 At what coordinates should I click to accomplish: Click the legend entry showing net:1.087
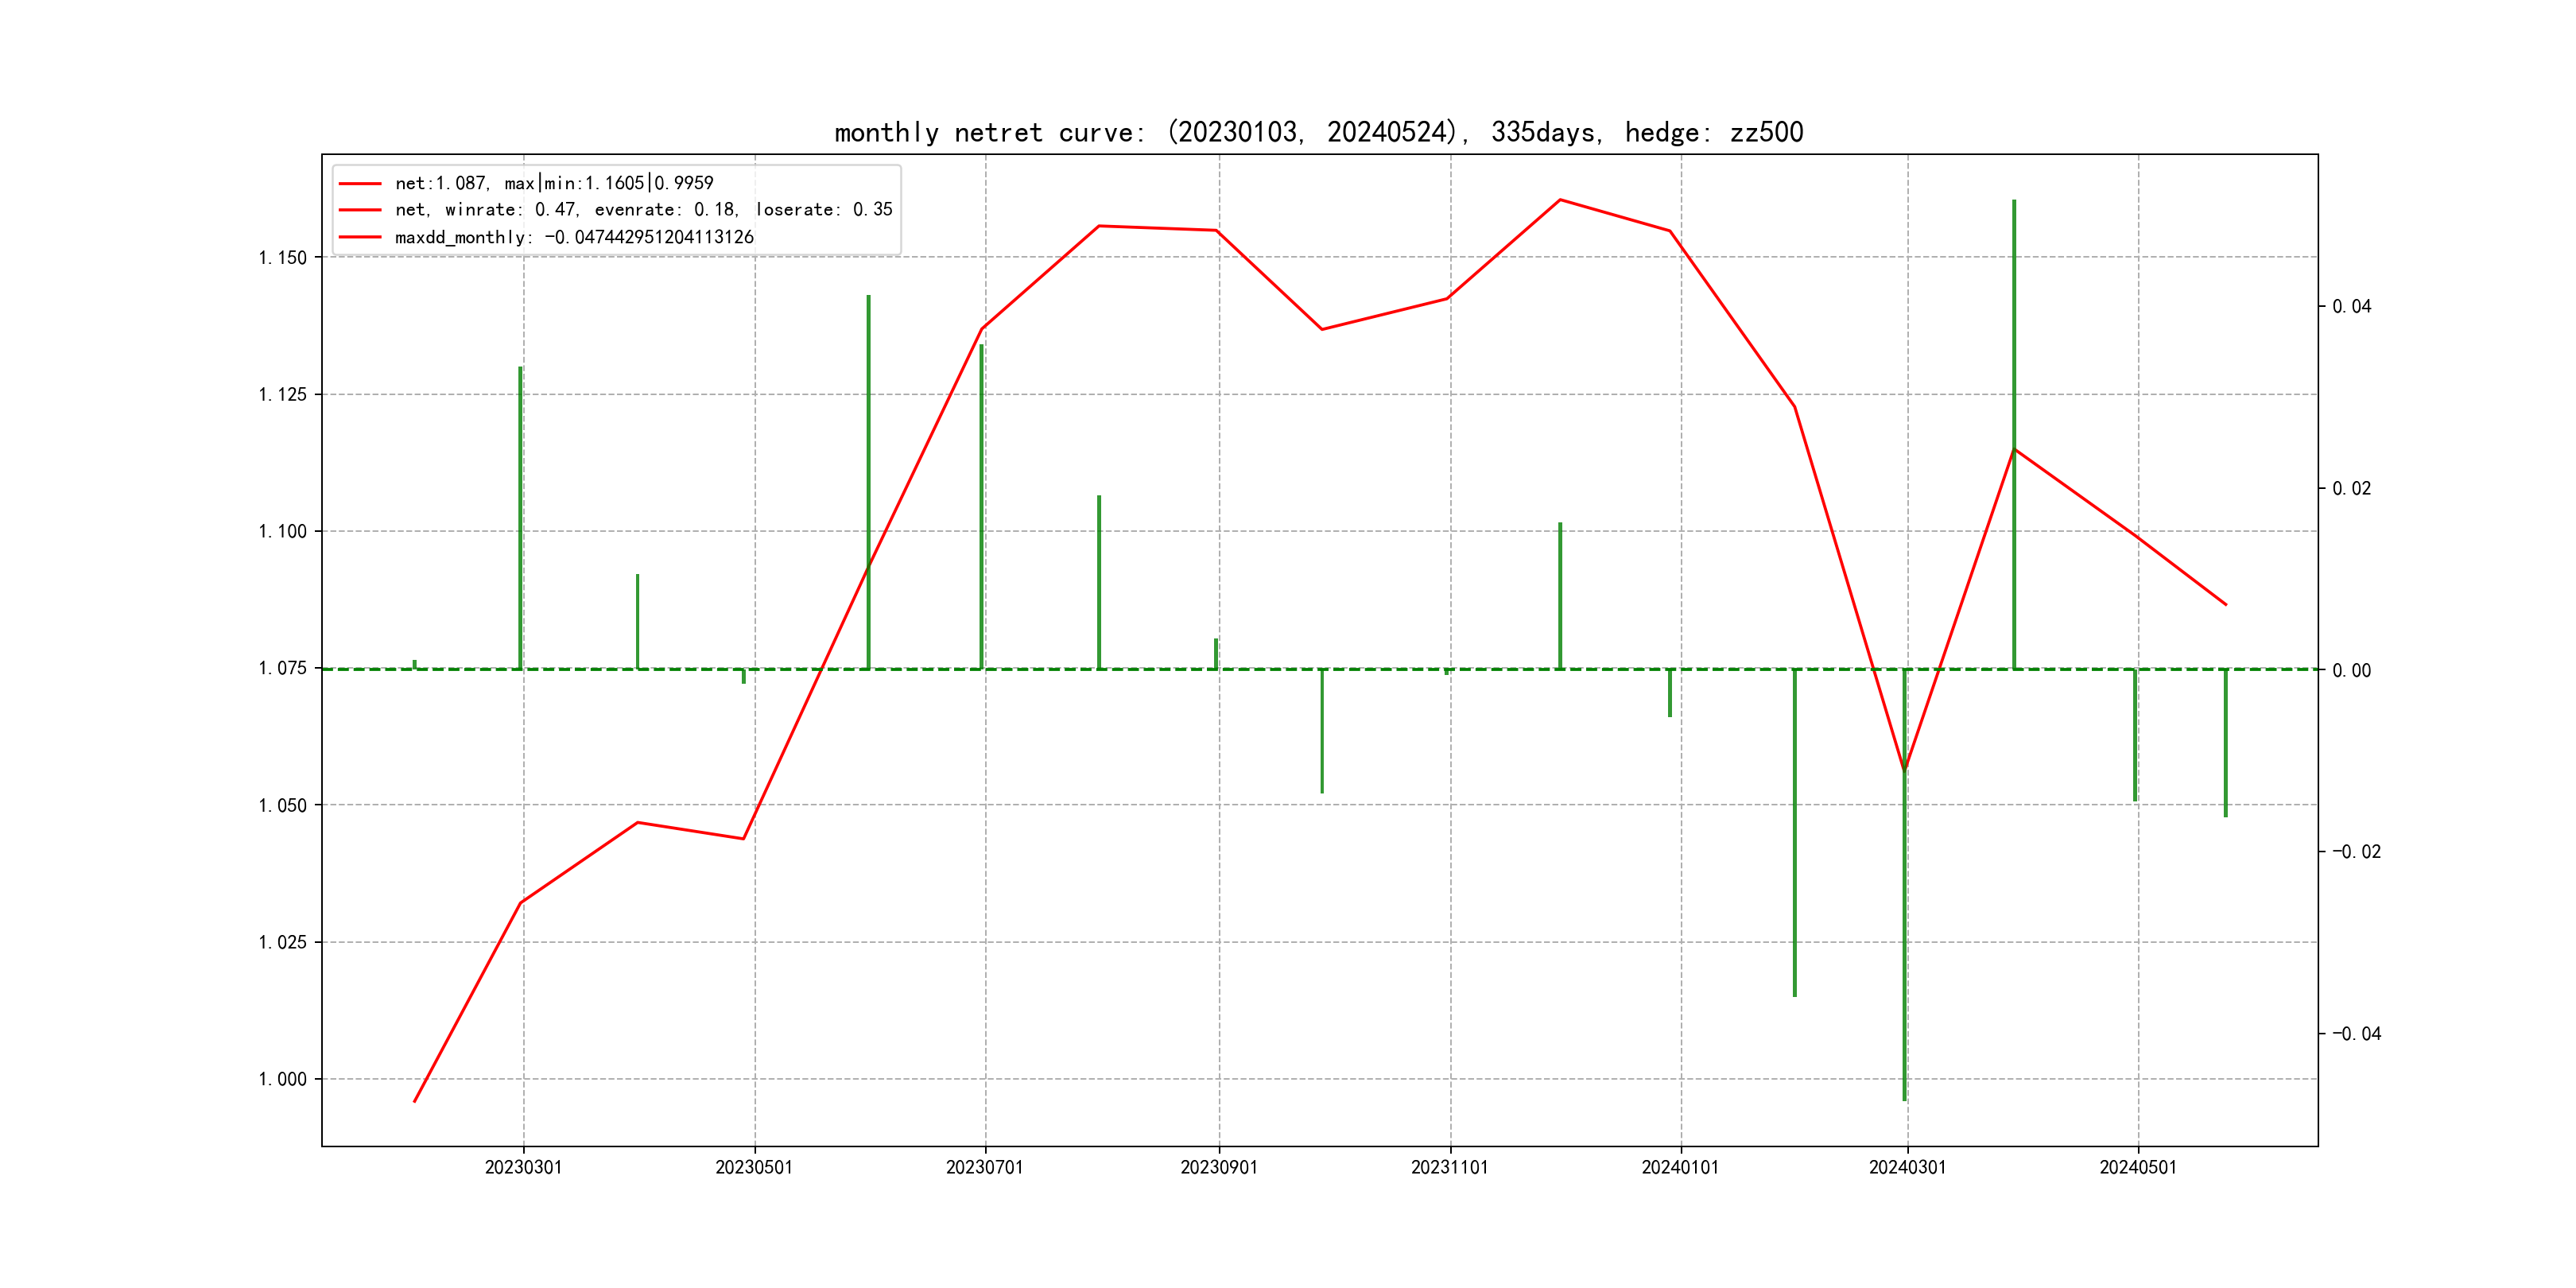pyautogui.click(x=554, y=183)
